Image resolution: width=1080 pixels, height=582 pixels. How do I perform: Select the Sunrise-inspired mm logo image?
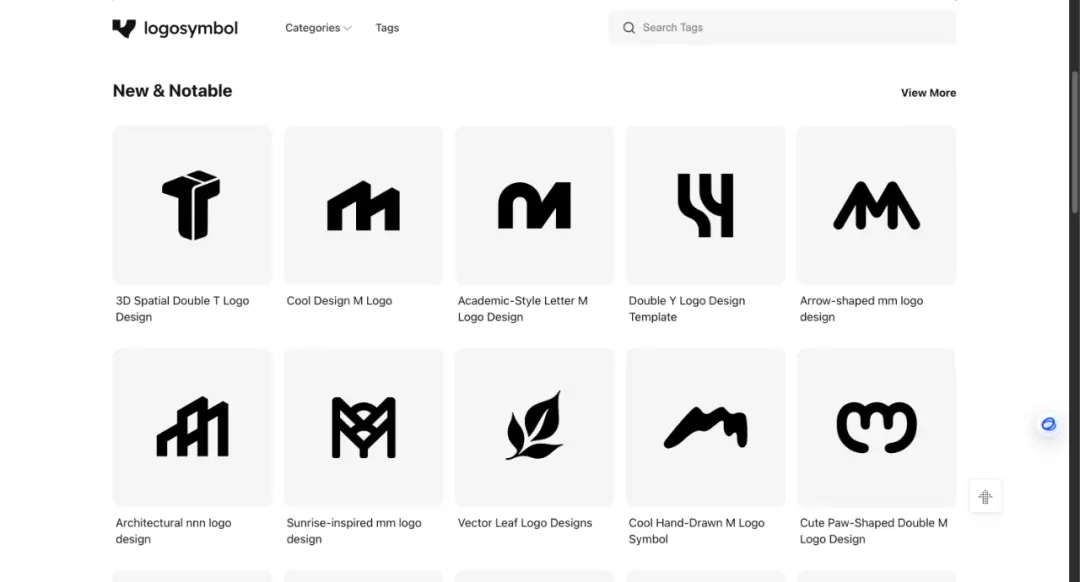point(364,428)
